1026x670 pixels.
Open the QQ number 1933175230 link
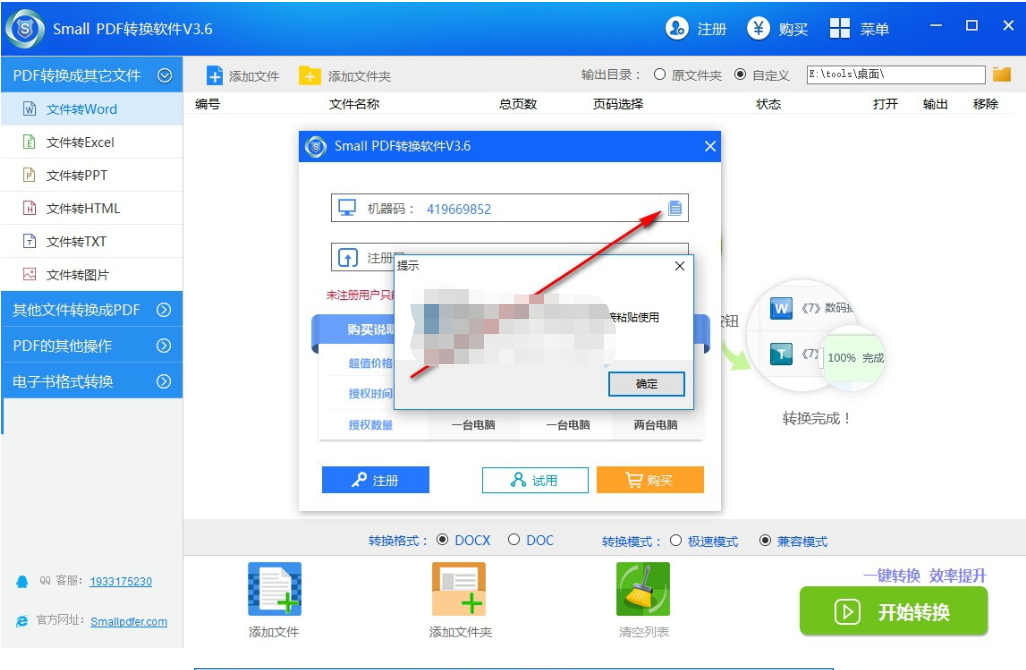[x=121, y=581]
